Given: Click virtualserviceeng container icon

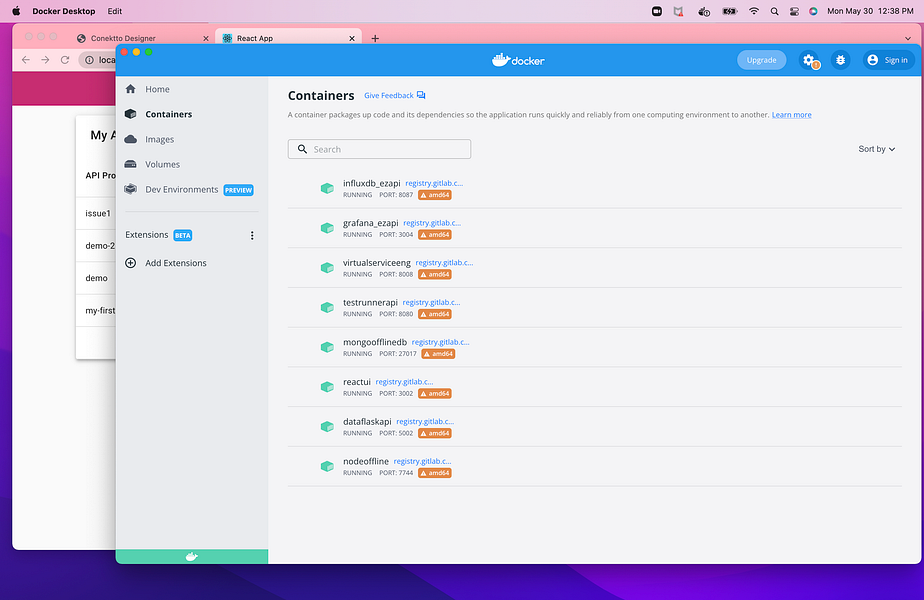Looking at the screenshot, I should pos(327,268).
